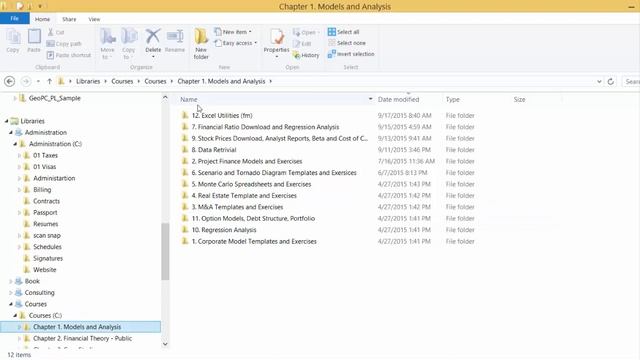
Task: Go up one folder level arrow
Action: 49,81
